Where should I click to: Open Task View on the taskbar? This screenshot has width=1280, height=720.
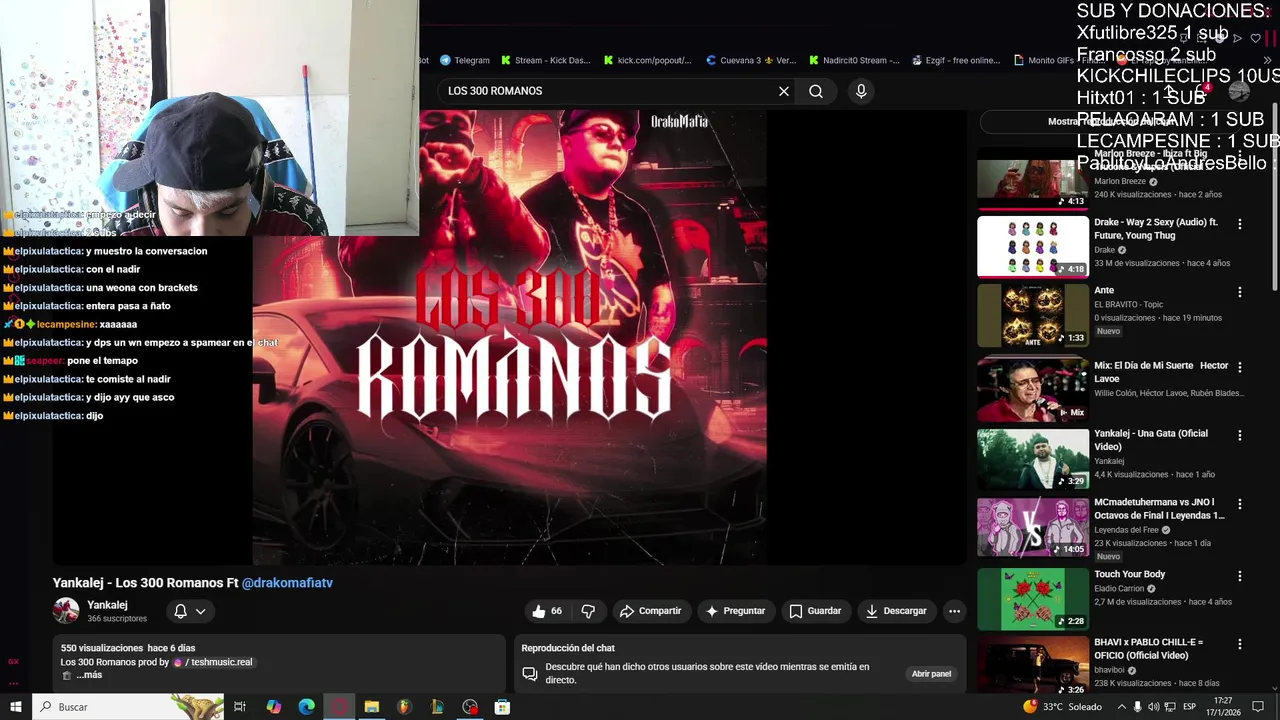coord(240,707)
